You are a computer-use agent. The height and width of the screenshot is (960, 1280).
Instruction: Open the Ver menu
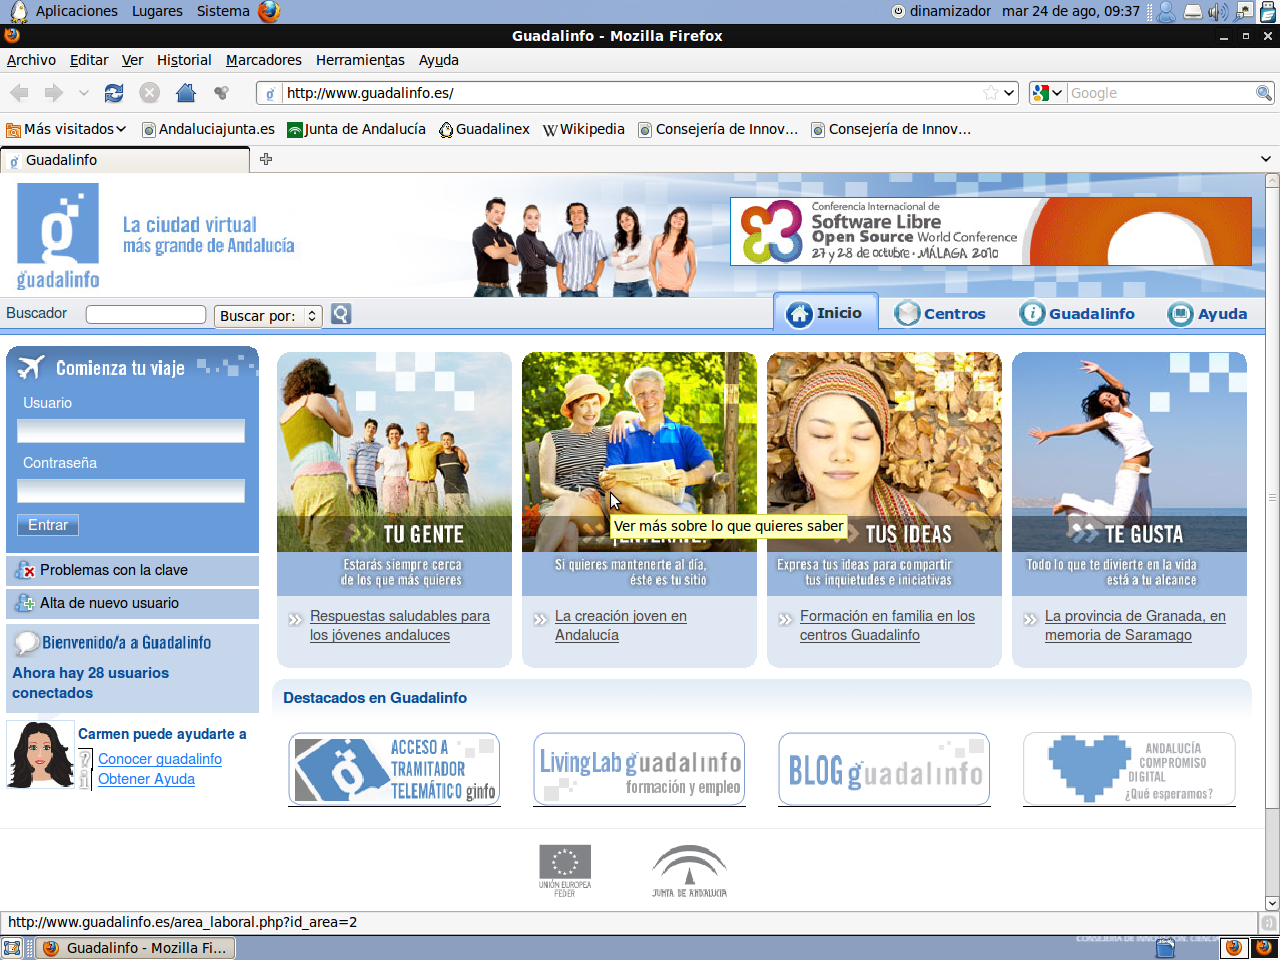(x=132, y=60)
